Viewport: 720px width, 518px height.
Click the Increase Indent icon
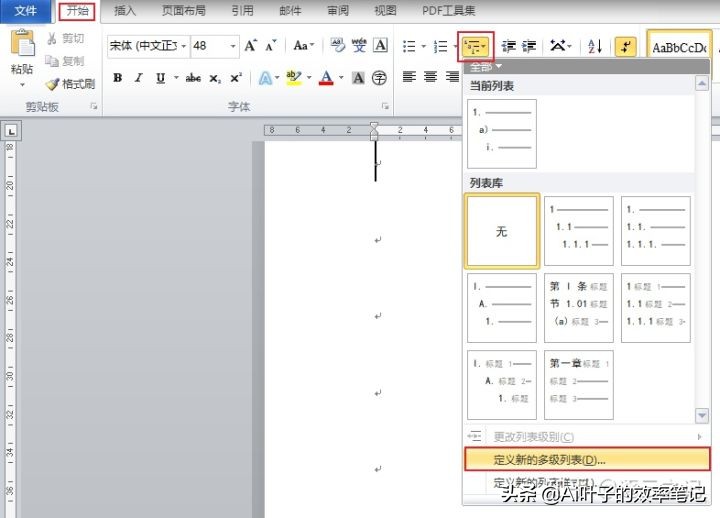tap(529, 46)
